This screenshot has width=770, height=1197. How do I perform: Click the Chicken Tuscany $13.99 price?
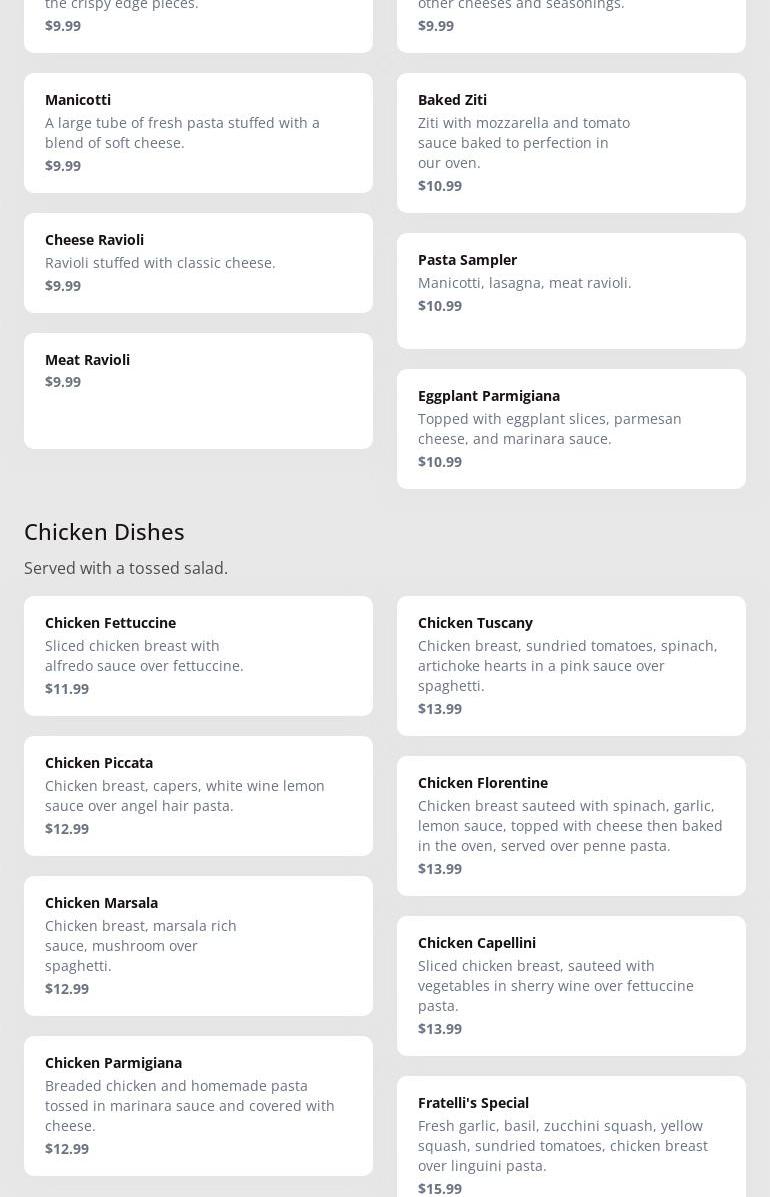(x=440, y=708)
